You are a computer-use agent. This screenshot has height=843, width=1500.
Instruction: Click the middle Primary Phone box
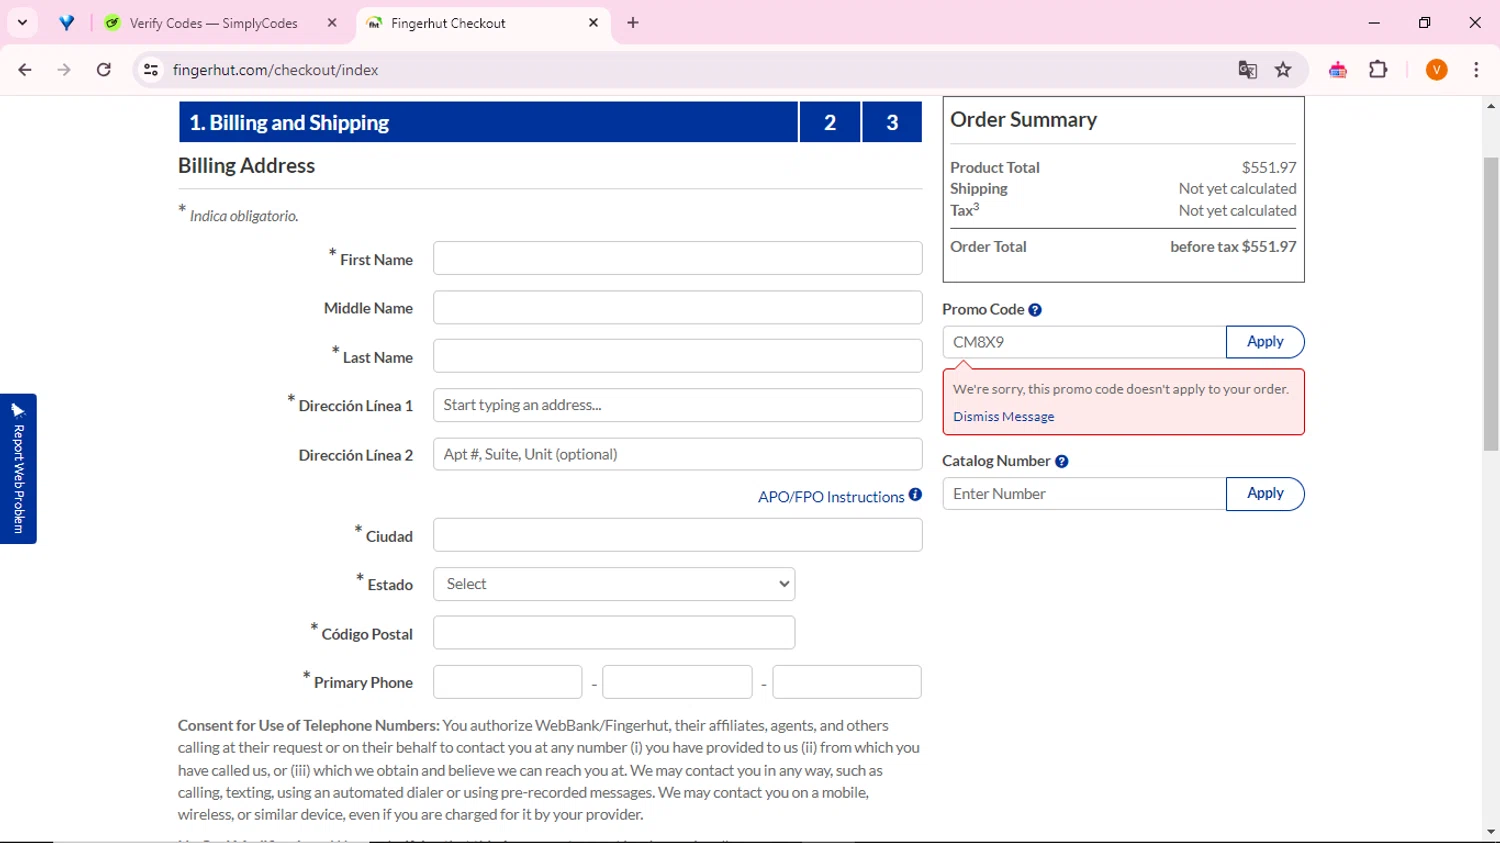[x=677, y=682]
